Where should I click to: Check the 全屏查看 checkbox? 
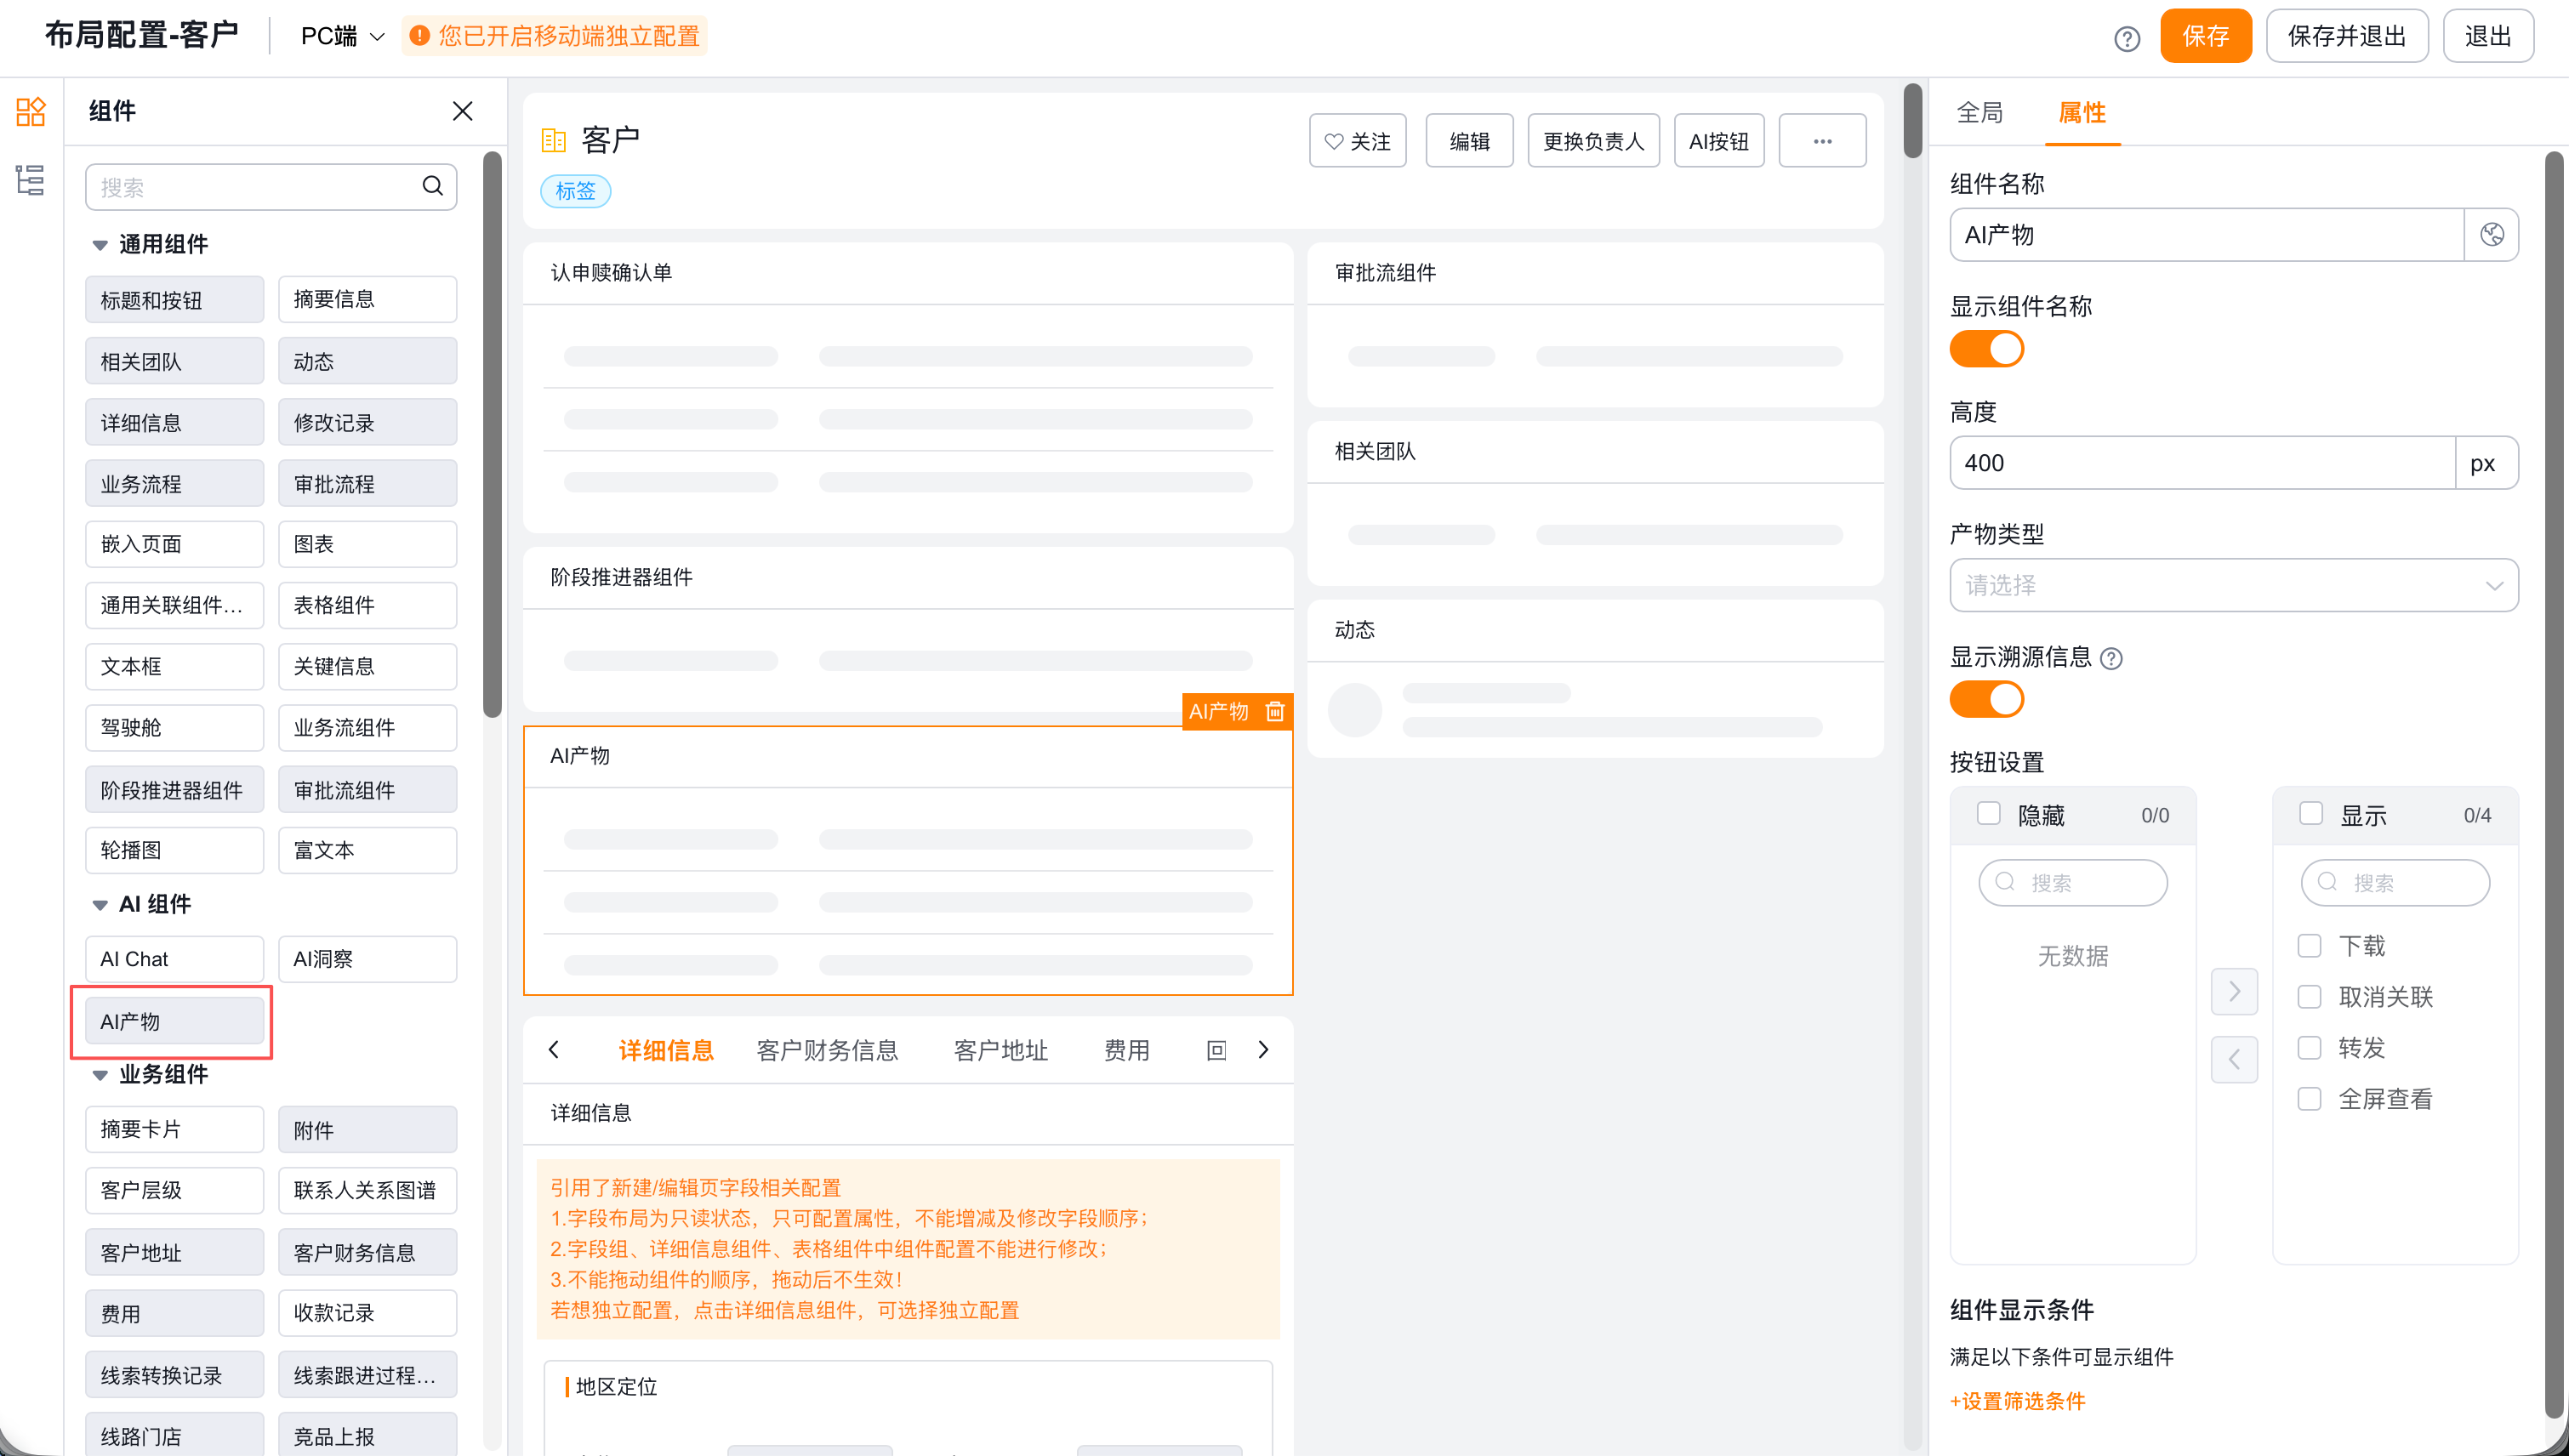coord(2309,1099)
